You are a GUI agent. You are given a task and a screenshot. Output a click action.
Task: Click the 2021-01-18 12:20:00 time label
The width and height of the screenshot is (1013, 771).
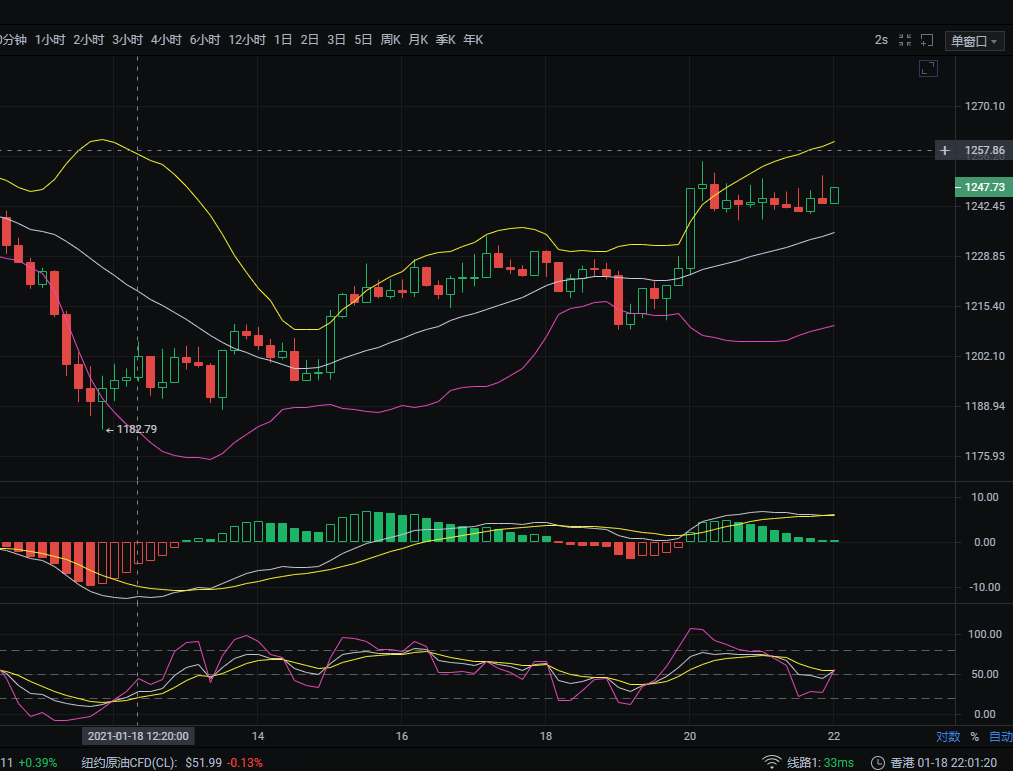point(138,736)
